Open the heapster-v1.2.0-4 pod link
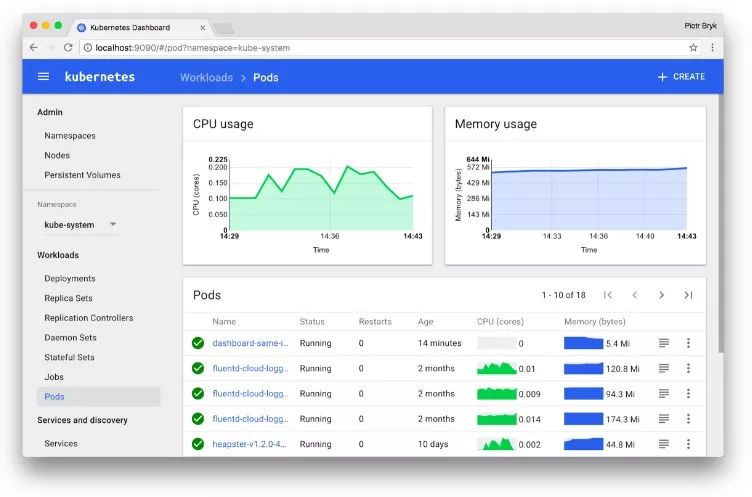 click(249, 444)
